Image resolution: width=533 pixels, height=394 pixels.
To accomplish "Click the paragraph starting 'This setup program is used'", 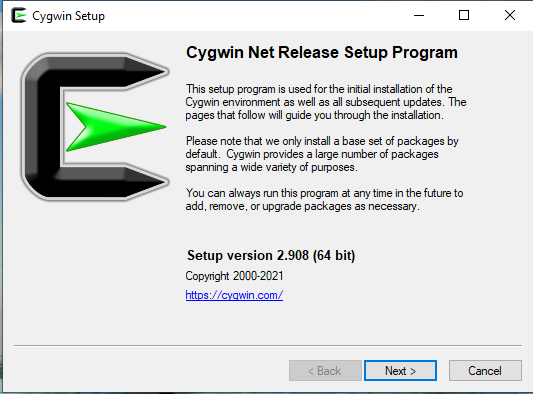I will (326, 102).
